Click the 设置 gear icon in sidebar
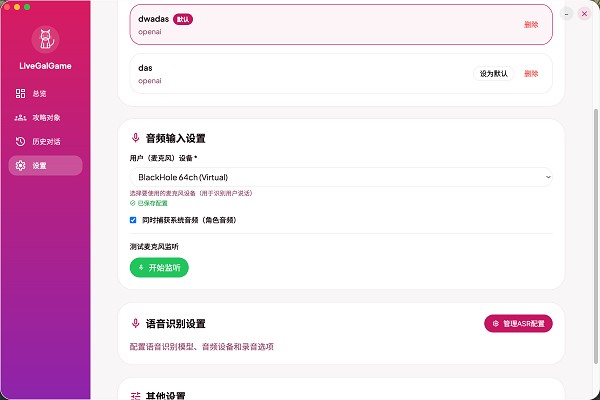Image resolution: width=600 pixels, height=400 pixels. click(21, 166)
